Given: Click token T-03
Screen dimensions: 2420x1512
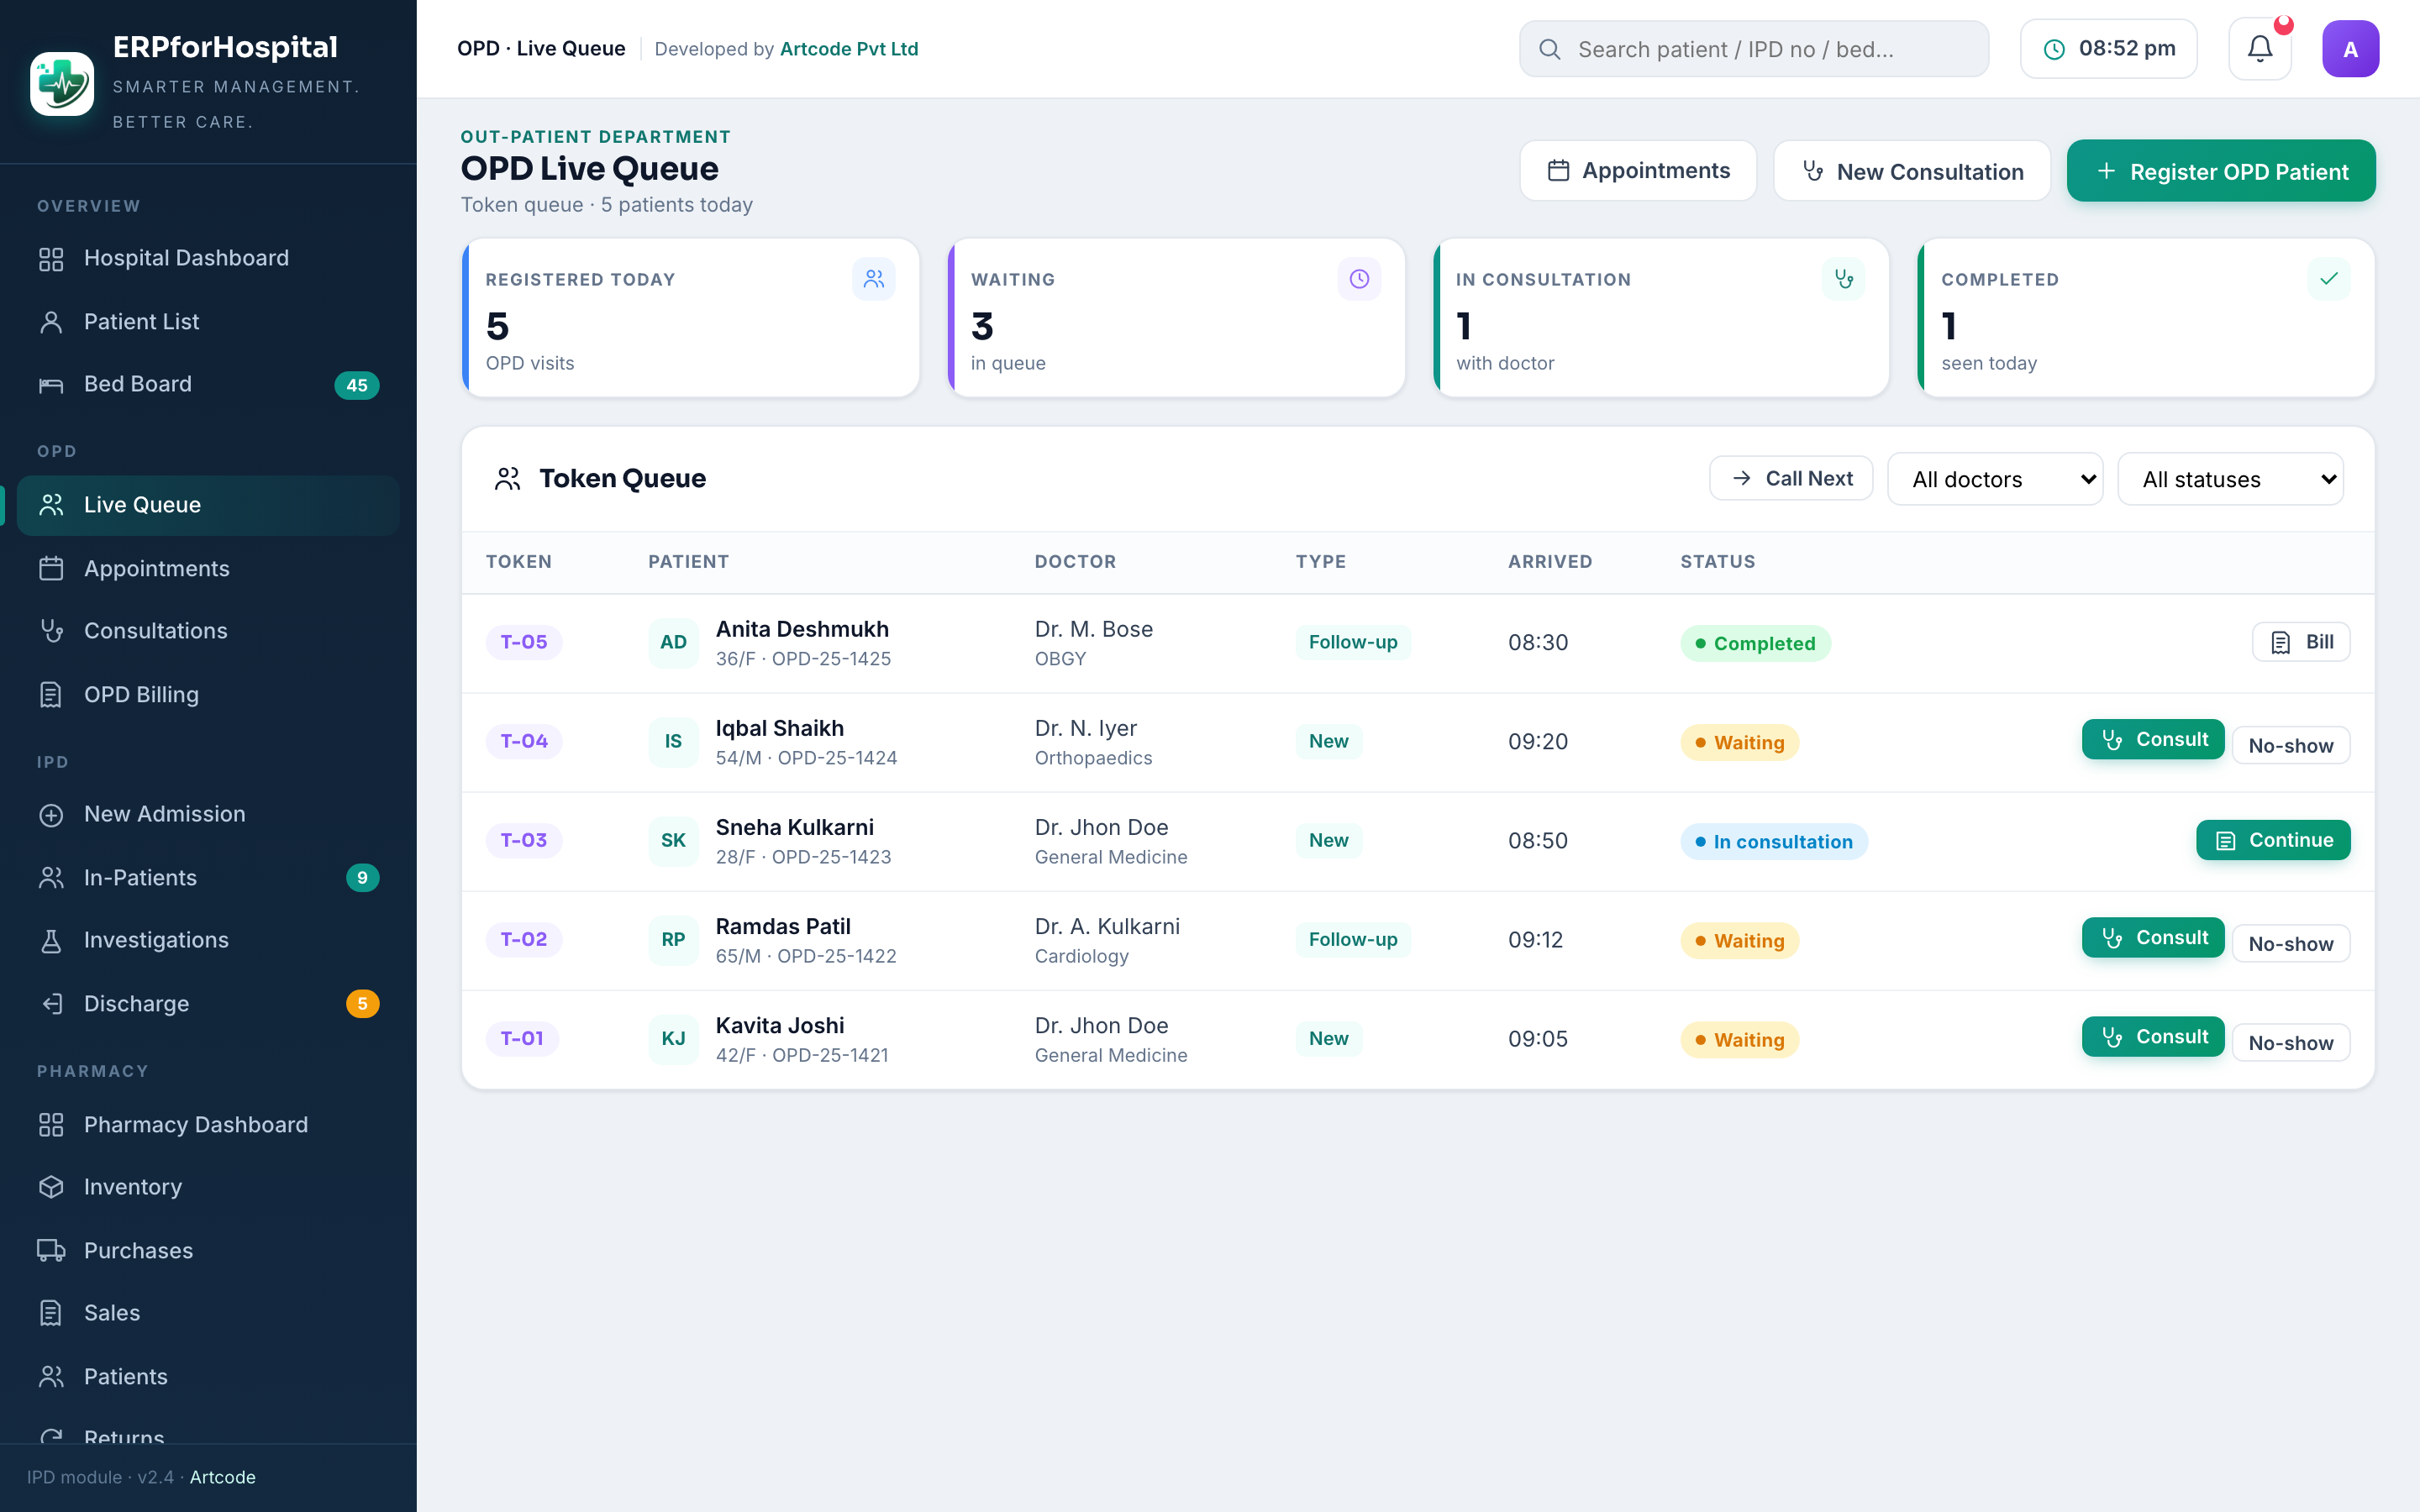Looking at the screenshot, I should click(x=524, y=840).
